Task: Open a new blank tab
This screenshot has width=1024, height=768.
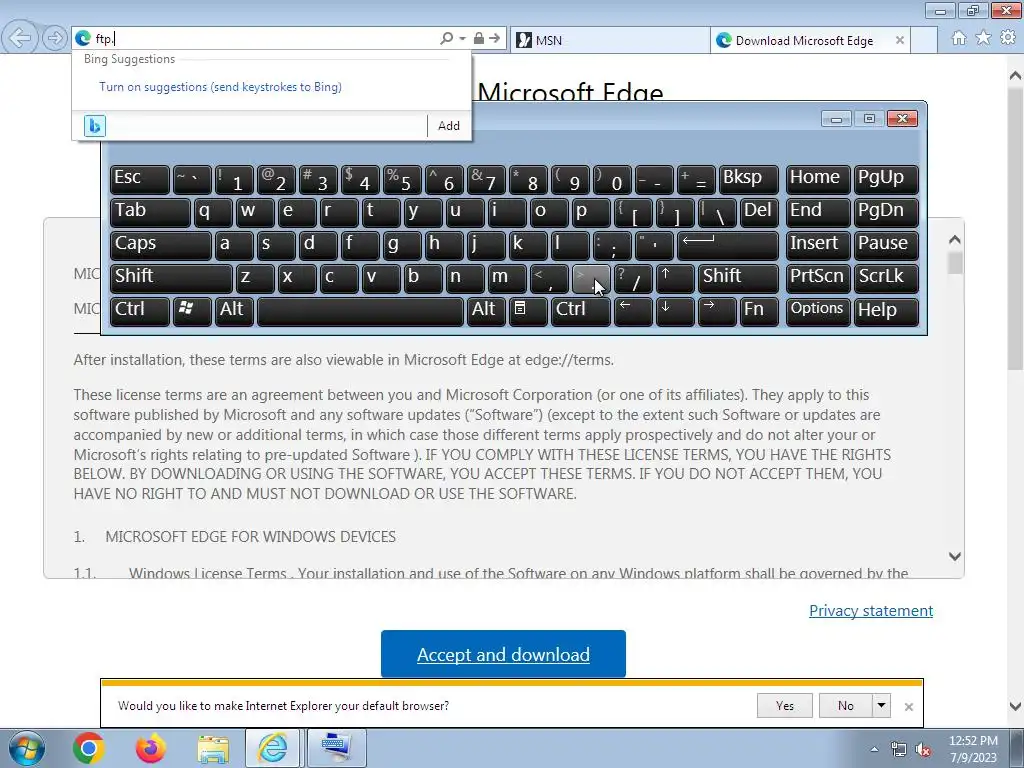Action: (924, 40)
